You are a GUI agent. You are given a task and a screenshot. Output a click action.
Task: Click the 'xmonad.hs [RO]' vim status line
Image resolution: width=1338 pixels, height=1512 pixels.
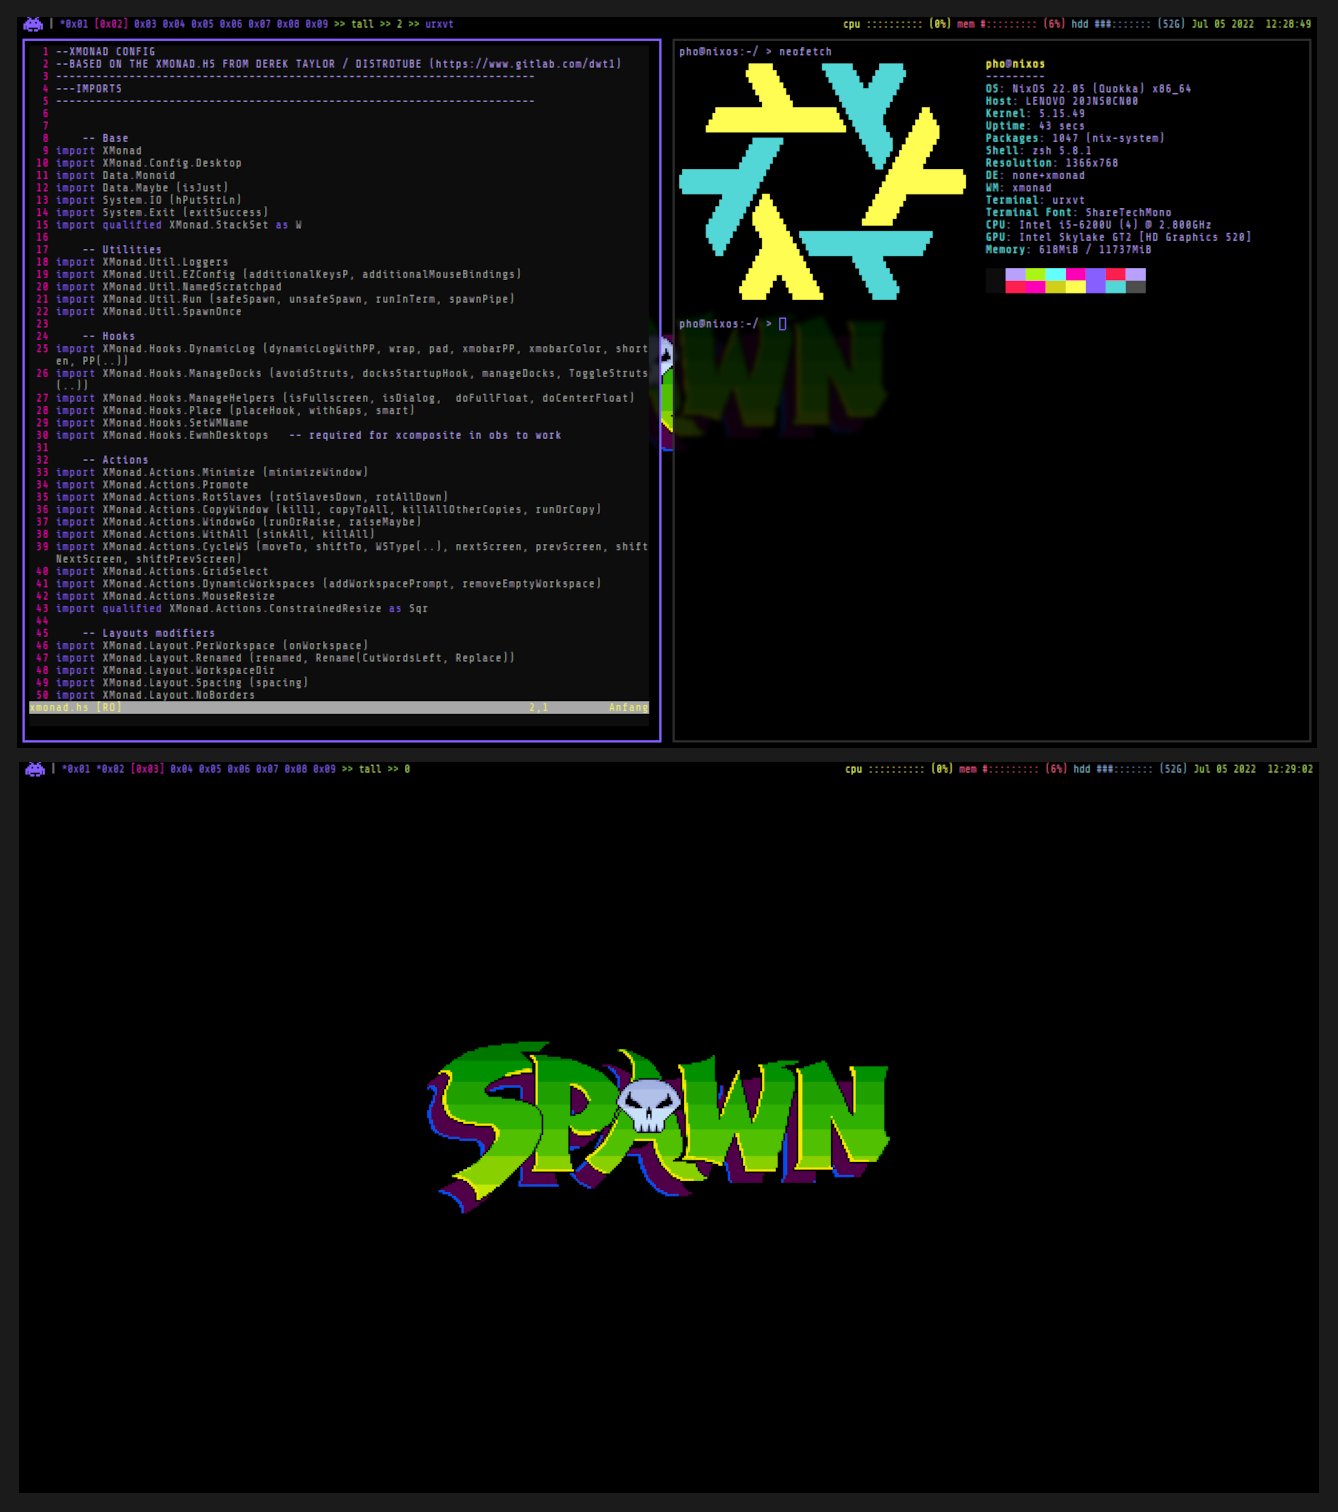[339, 708]
